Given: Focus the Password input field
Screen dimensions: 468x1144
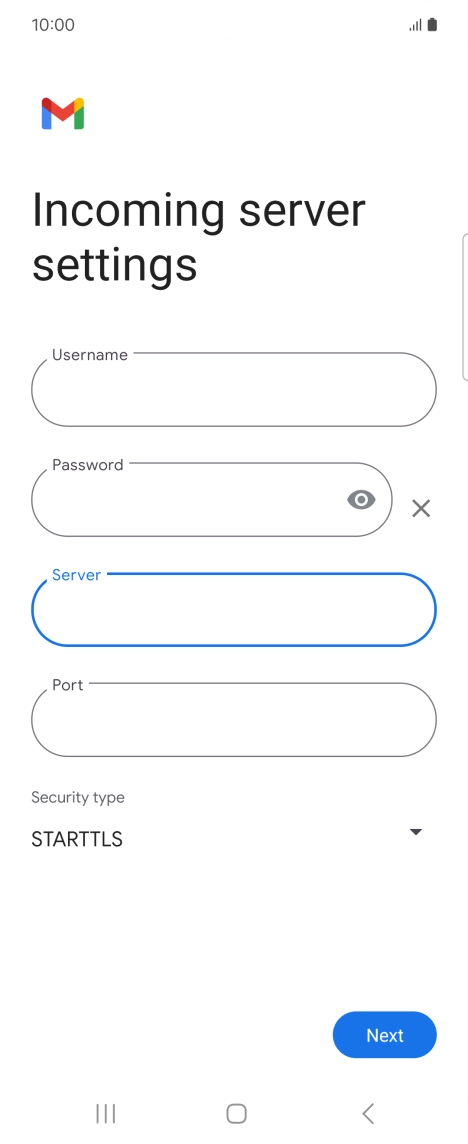Looking at the screenshot, I should (x=212, y=500).
